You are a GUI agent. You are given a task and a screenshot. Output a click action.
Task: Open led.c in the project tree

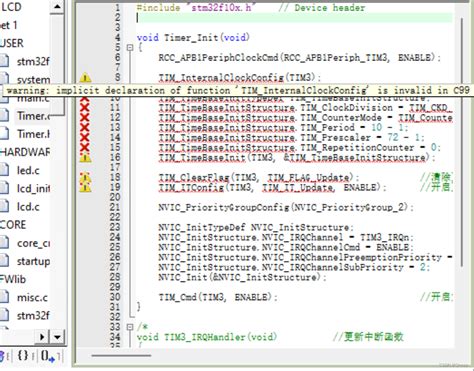(x=28, y=170)
